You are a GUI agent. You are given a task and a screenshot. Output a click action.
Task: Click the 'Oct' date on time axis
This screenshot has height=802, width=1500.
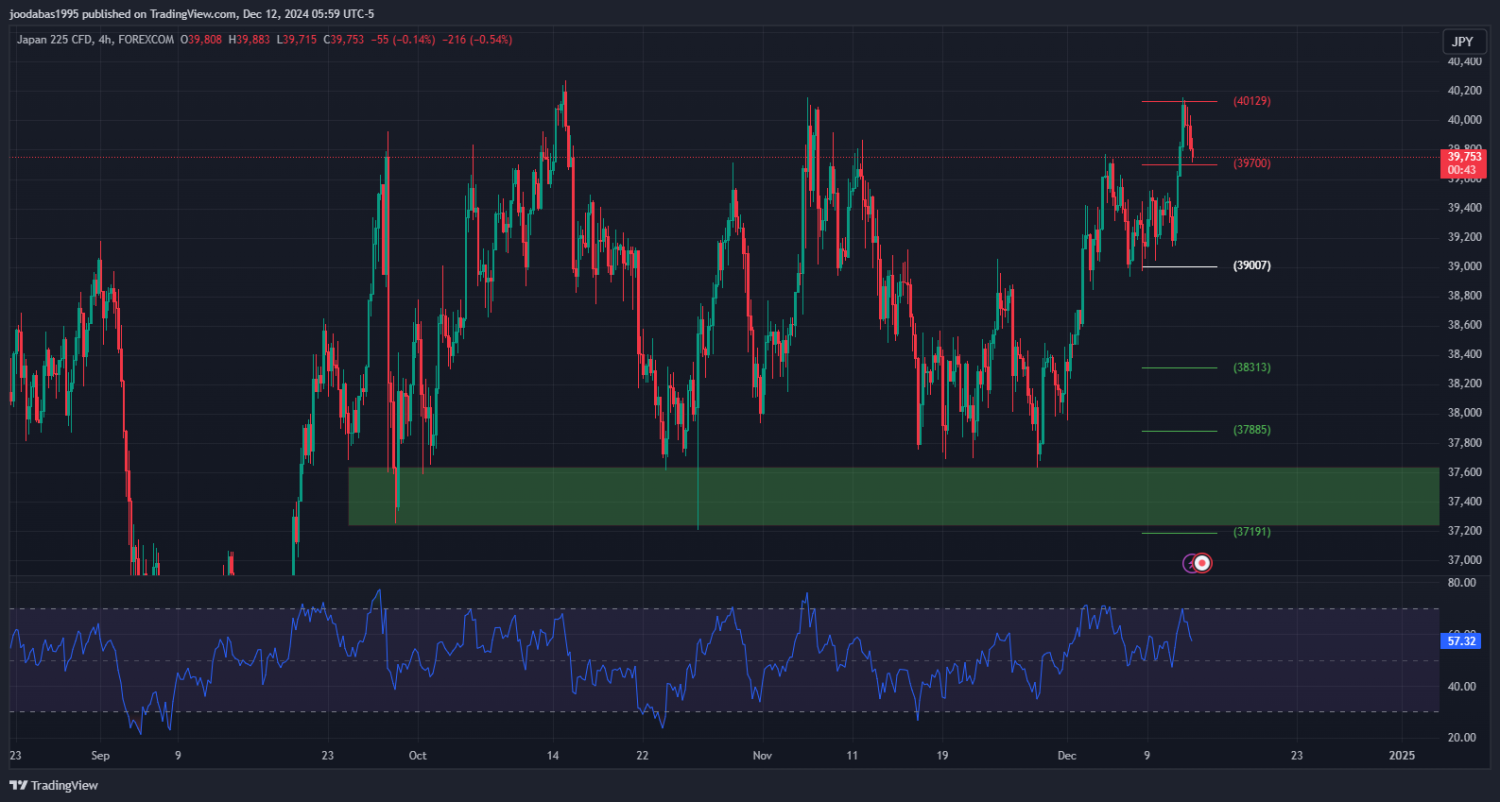[418, 755]
